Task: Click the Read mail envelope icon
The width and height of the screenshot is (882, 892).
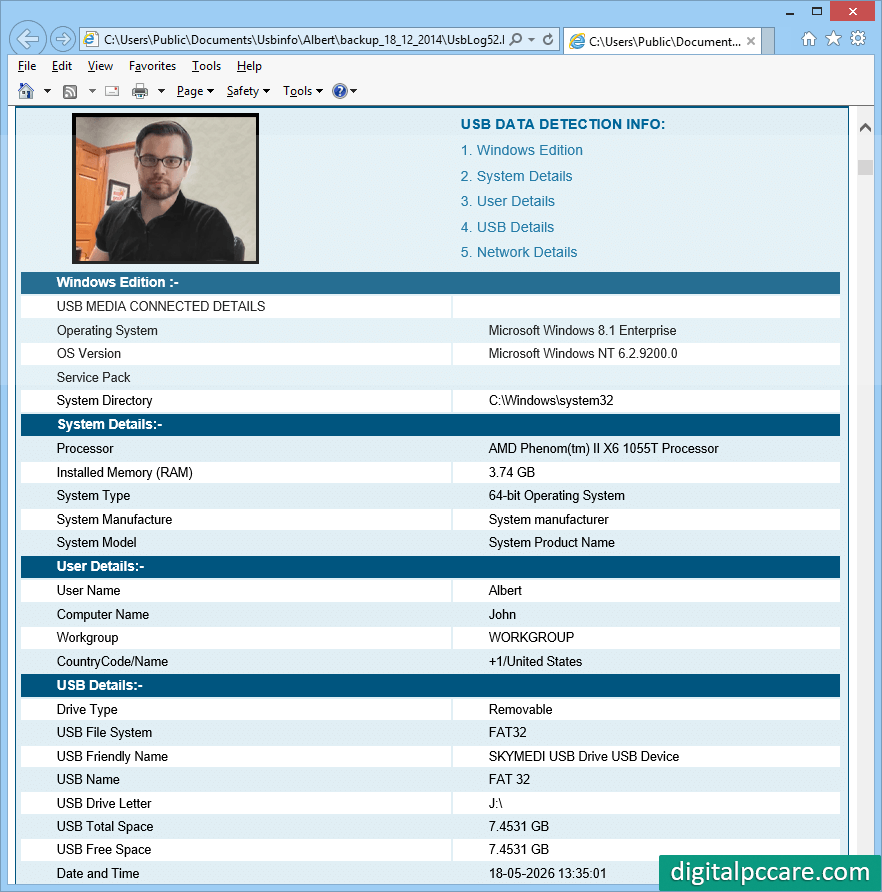Action: coord(112,91)
